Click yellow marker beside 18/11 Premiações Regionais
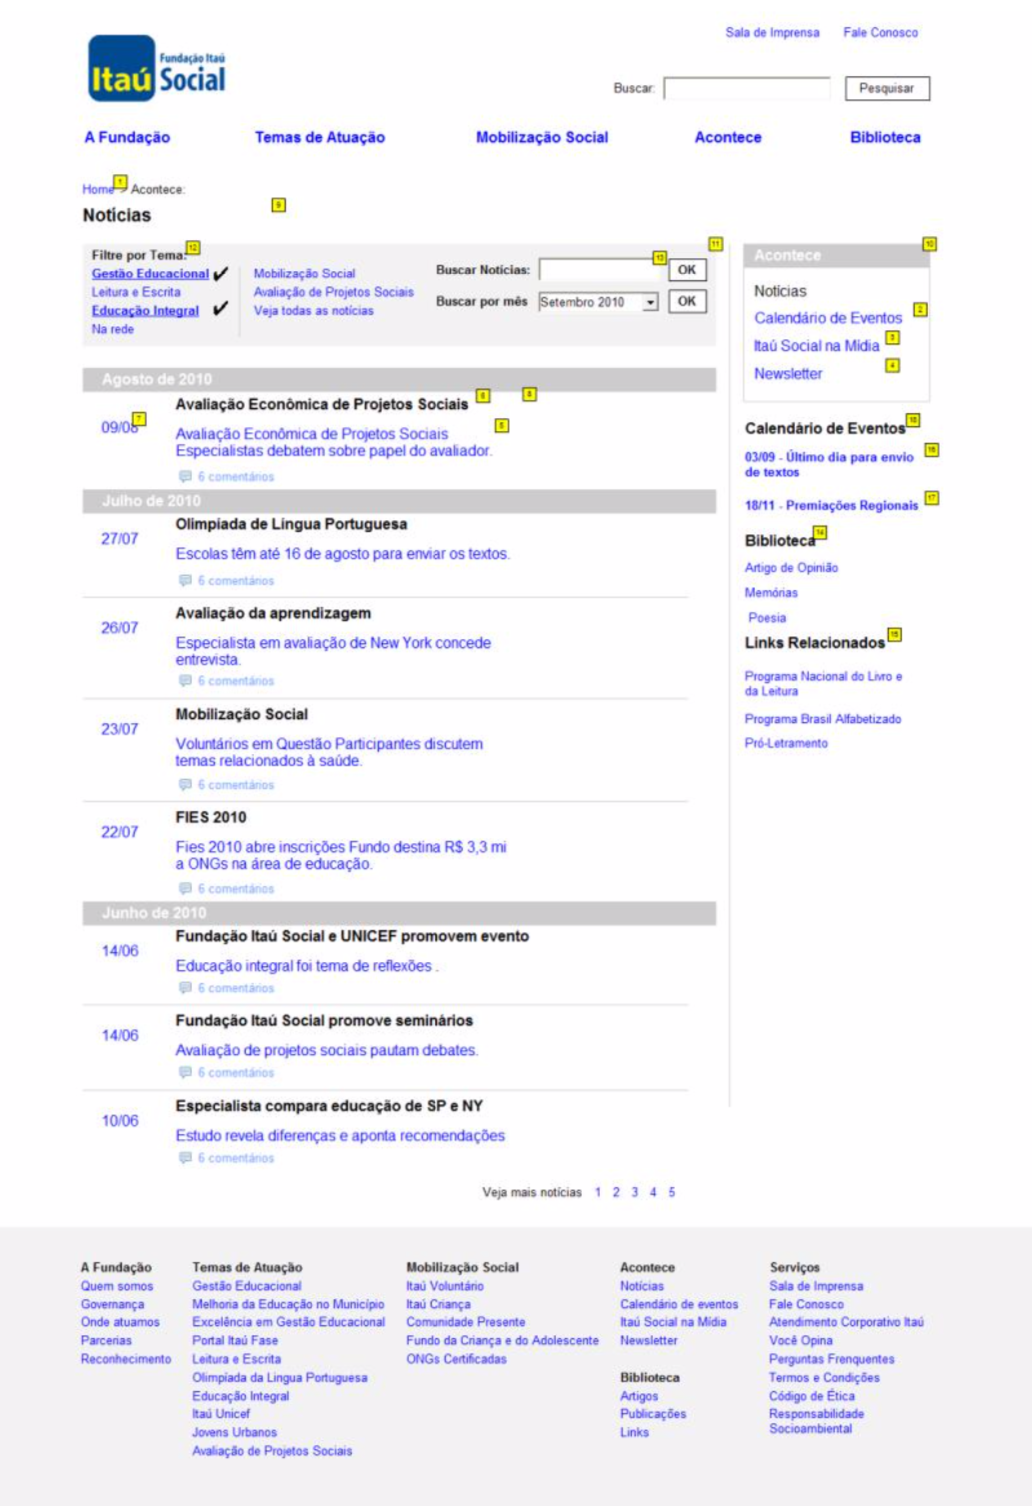This screenshot has height=1506, width=1032. [931, 498]
